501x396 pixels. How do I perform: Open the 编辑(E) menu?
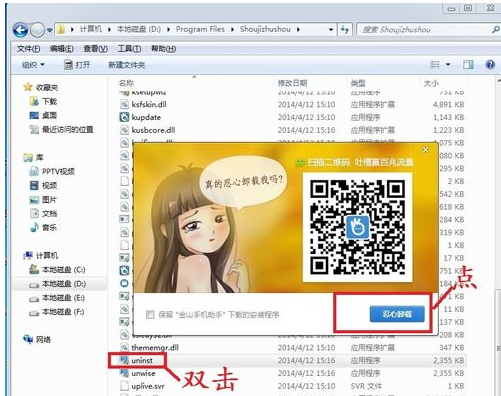point(62,49)
